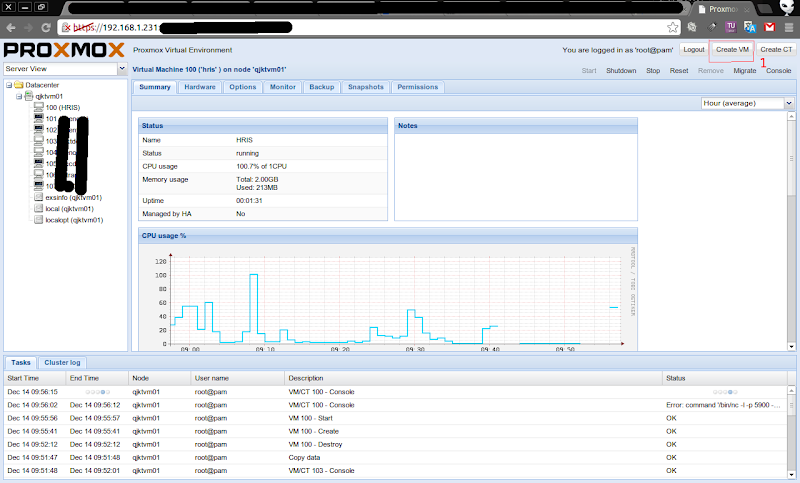800x483 pixels.
Task: Click the browser back arrow
Action: [11, 28]
